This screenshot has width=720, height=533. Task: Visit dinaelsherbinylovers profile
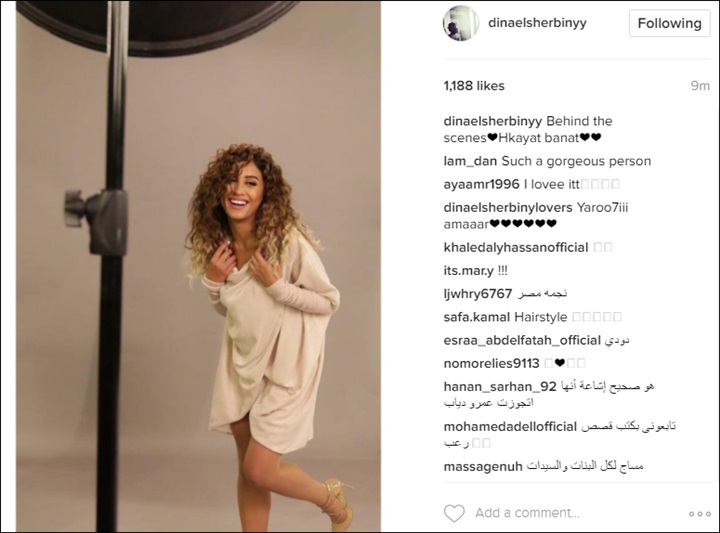(x=508, y=208)
